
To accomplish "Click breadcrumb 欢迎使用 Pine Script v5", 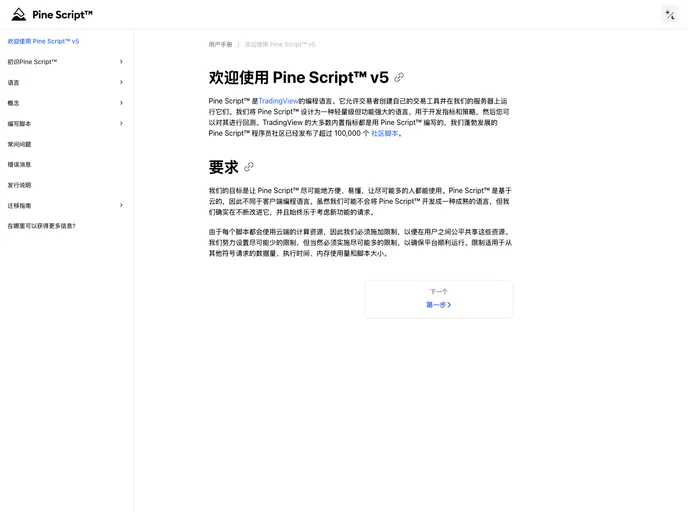I will (x=280, y=44).
